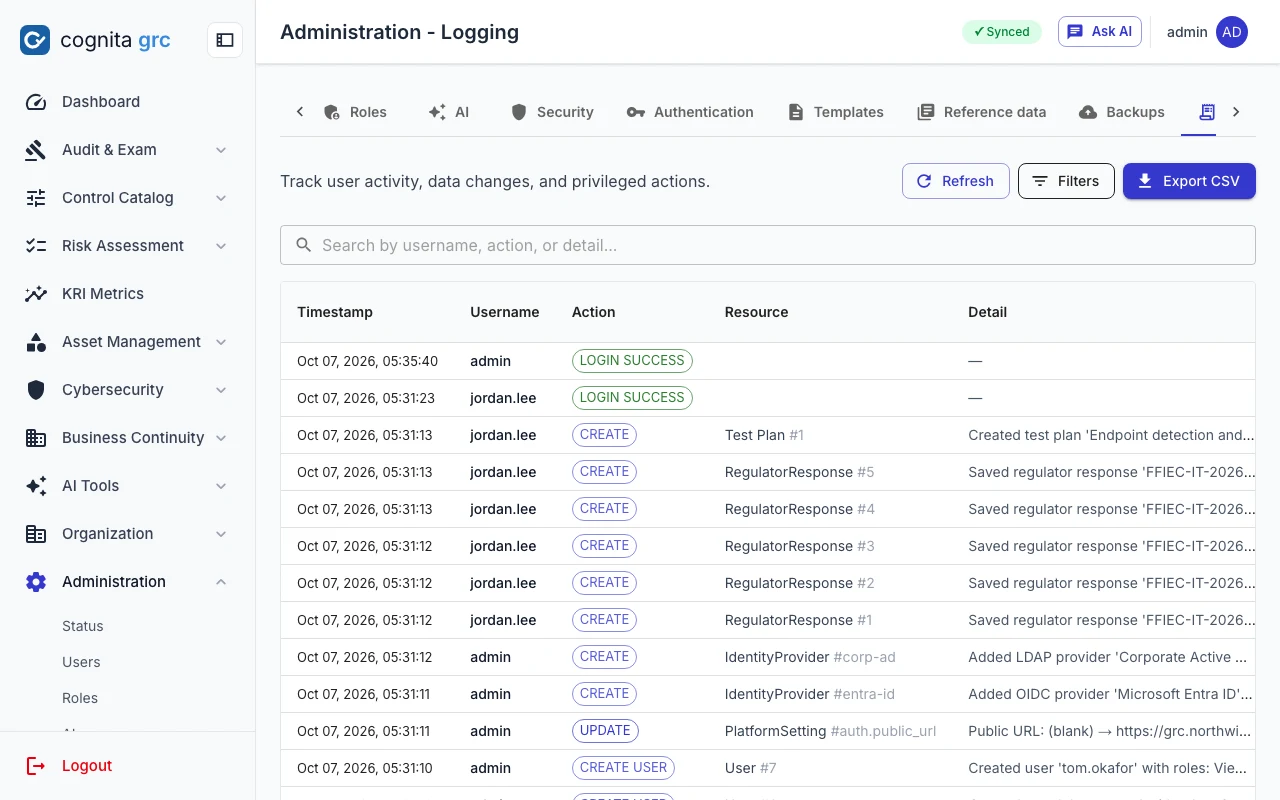
Task: Click the red Logout icon
Action: pos(36,766)
